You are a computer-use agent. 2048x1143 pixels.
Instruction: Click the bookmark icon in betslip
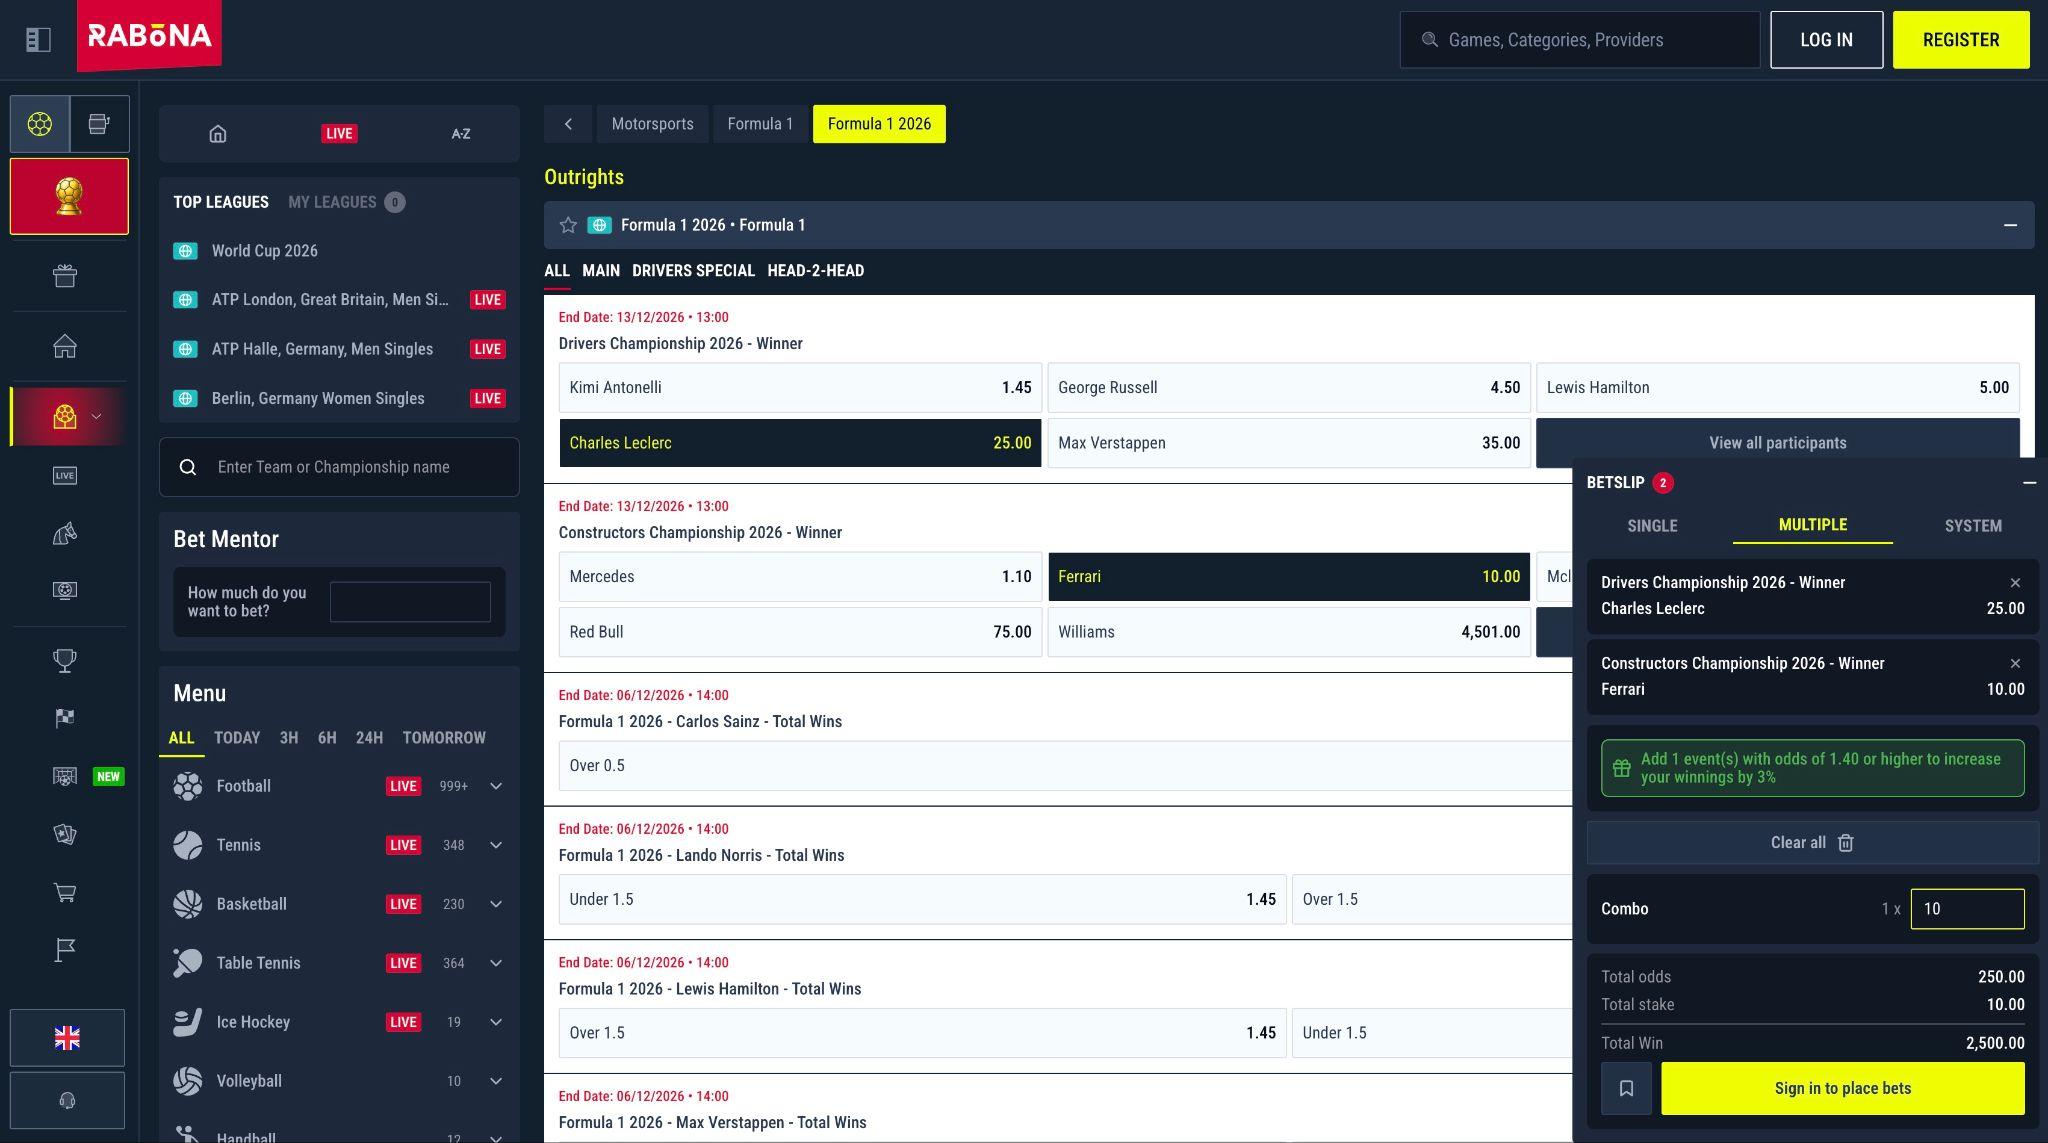[1626, 1088]
